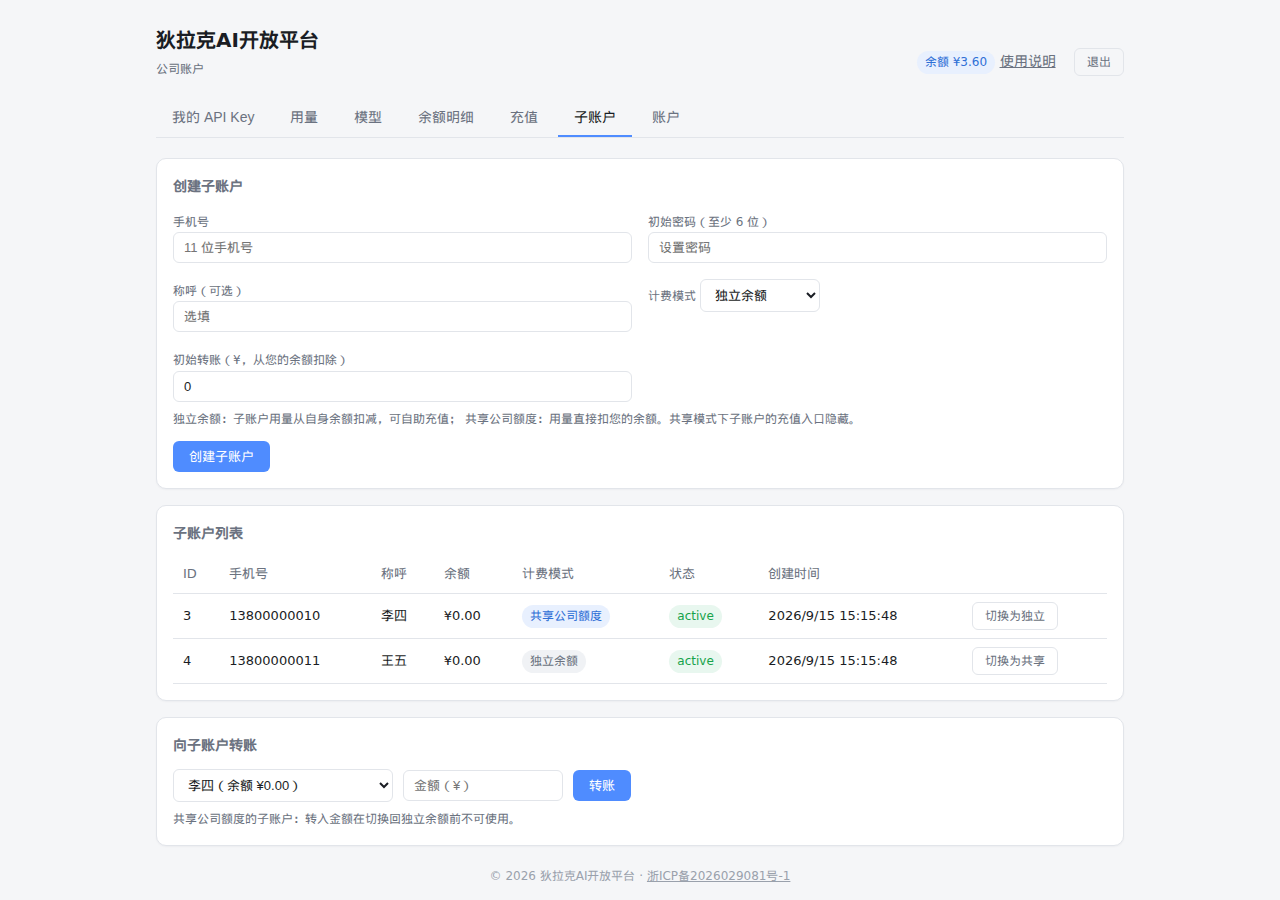Click the 狄拉克AI开放平台 page title
1280x900 pixels.
(238, 40)
